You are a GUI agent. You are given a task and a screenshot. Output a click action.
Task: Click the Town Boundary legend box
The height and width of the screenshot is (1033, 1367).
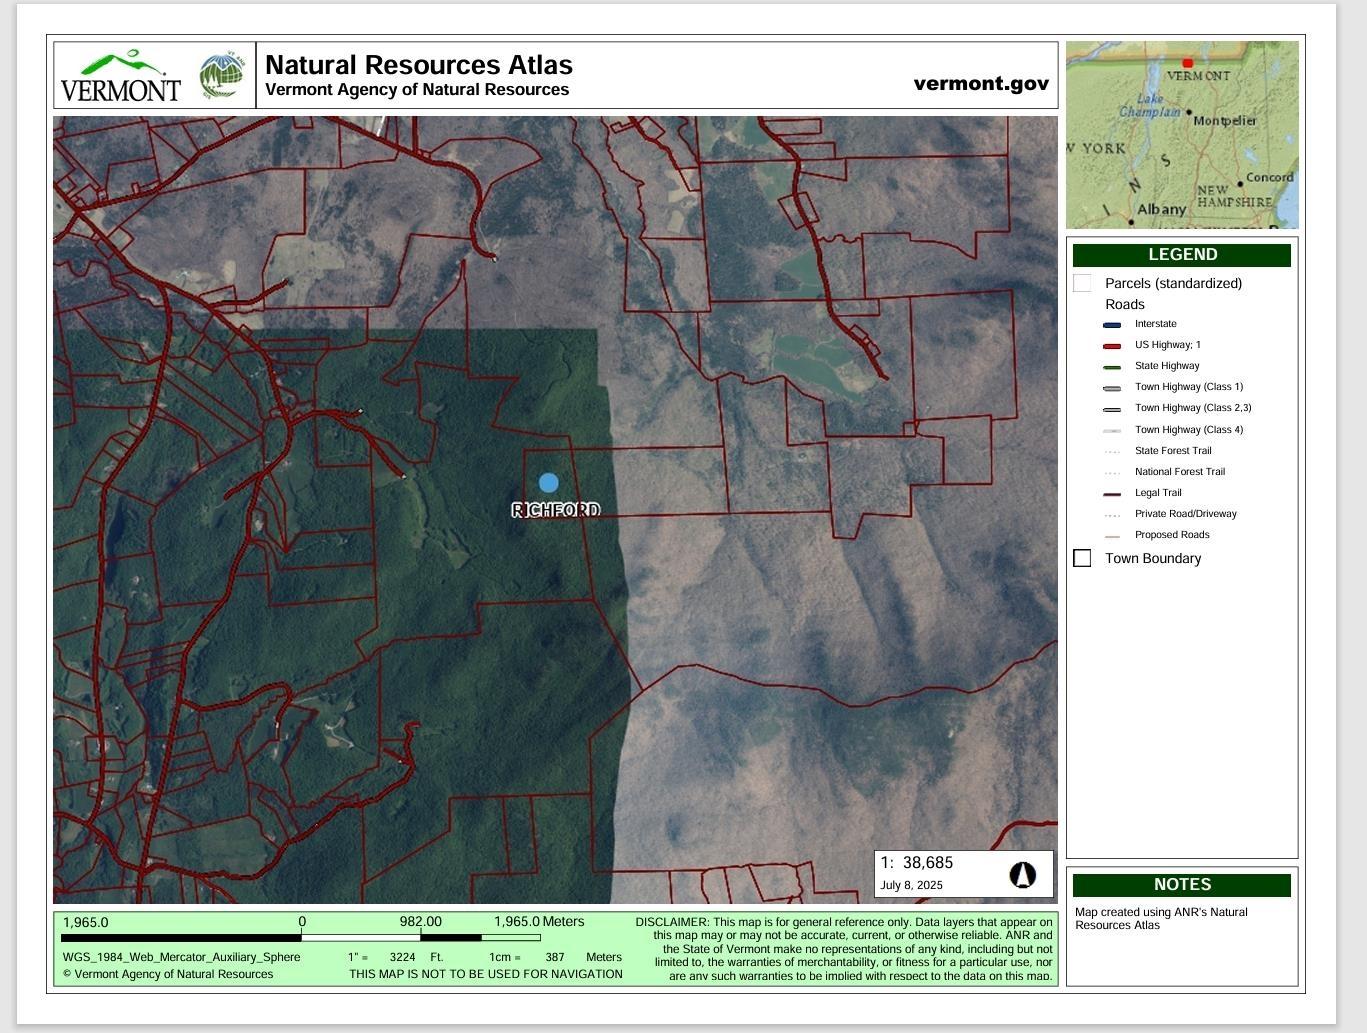1082,558
